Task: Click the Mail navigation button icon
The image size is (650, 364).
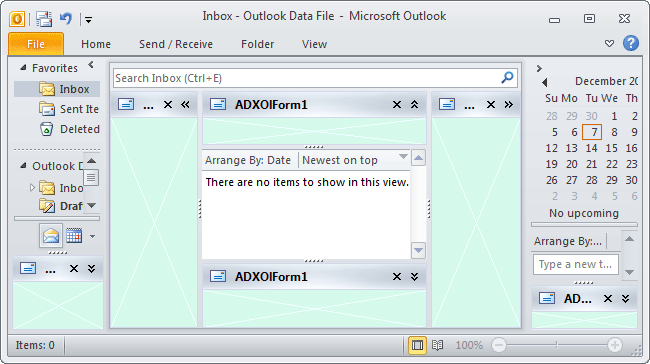Action: coord(51,235)
